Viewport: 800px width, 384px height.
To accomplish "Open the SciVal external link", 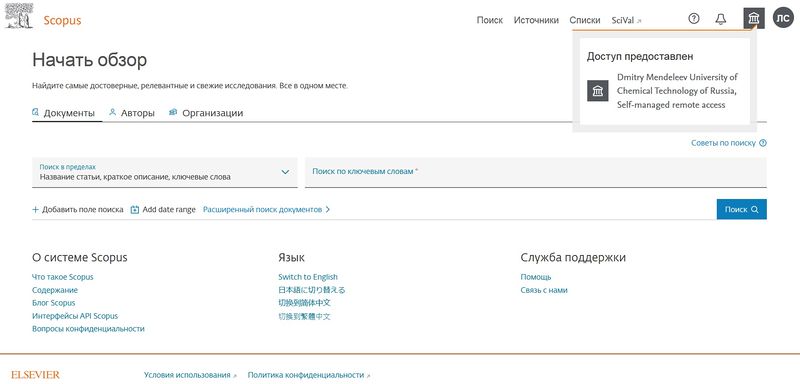I will click(x=627, y=20).
